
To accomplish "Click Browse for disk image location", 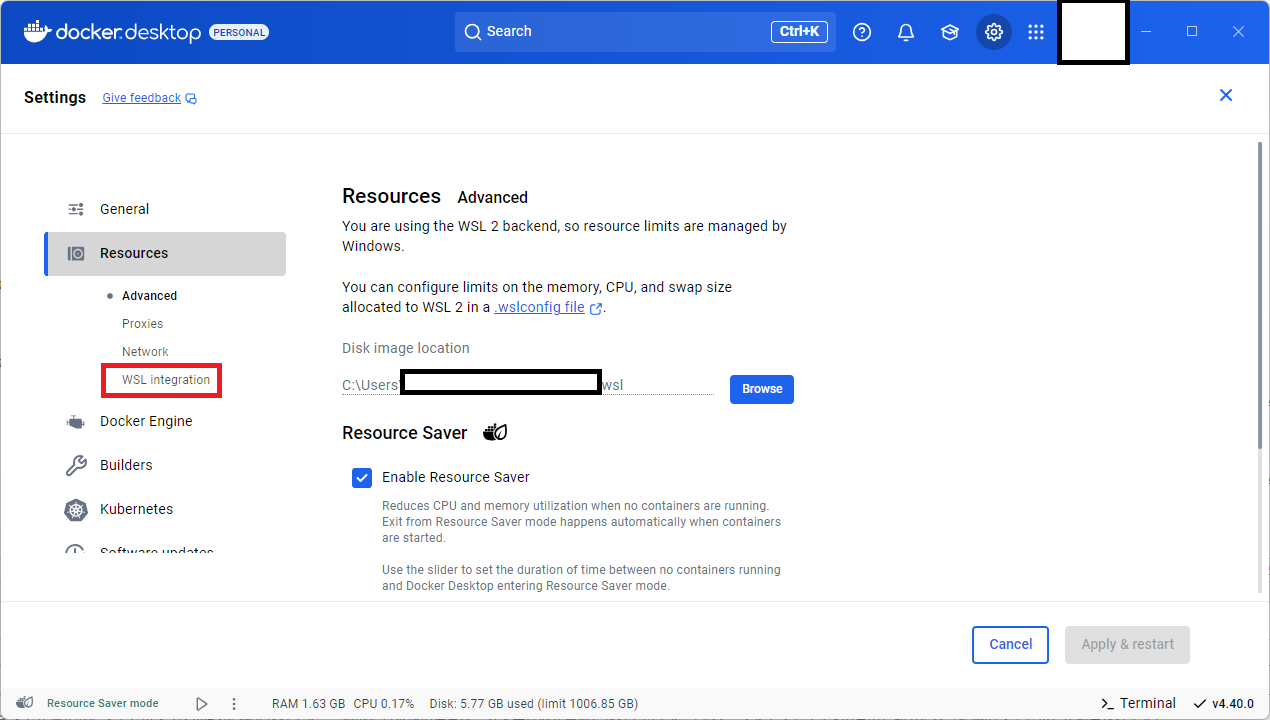I will (761, 389).
